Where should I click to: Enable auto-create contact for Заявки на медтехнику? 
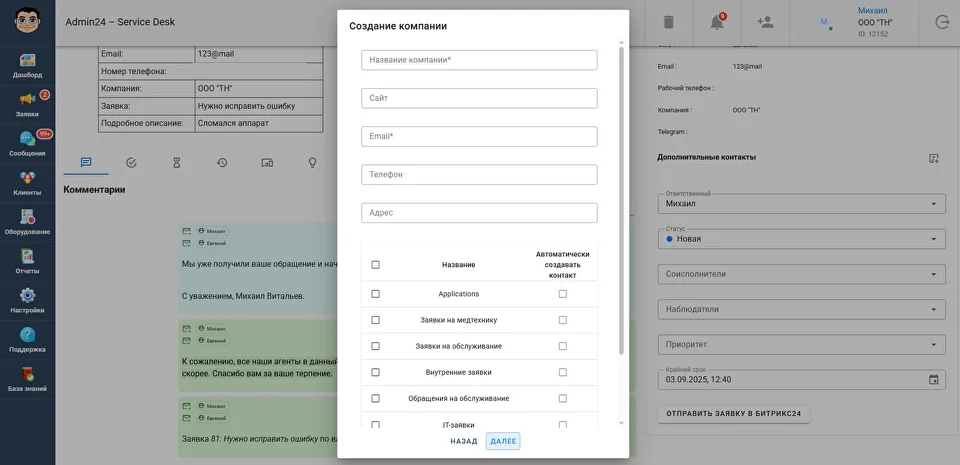tap(563, 320)
